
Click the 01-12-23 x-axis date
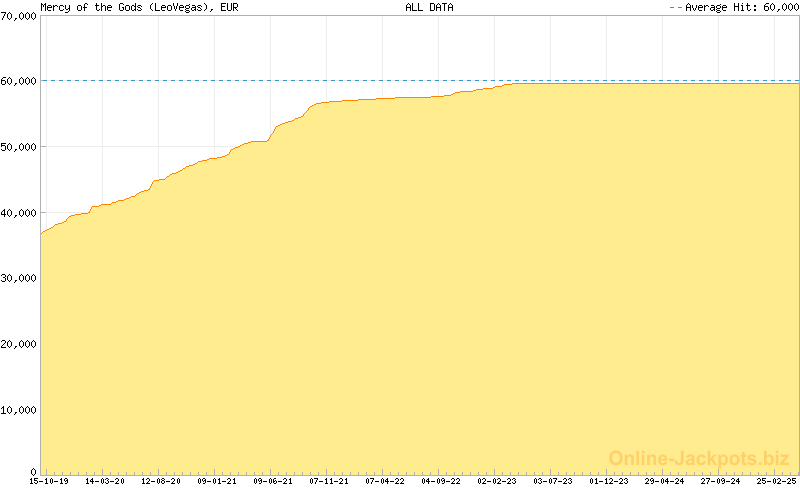pyautogui.click(x=609, y=481)
